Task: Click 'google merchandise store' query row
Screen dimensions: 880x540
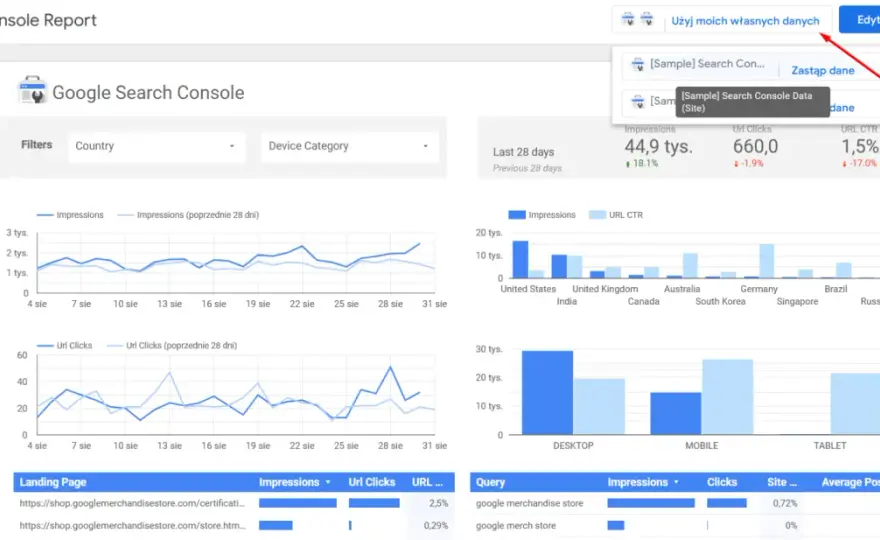Action: click(x=529, y=504)
